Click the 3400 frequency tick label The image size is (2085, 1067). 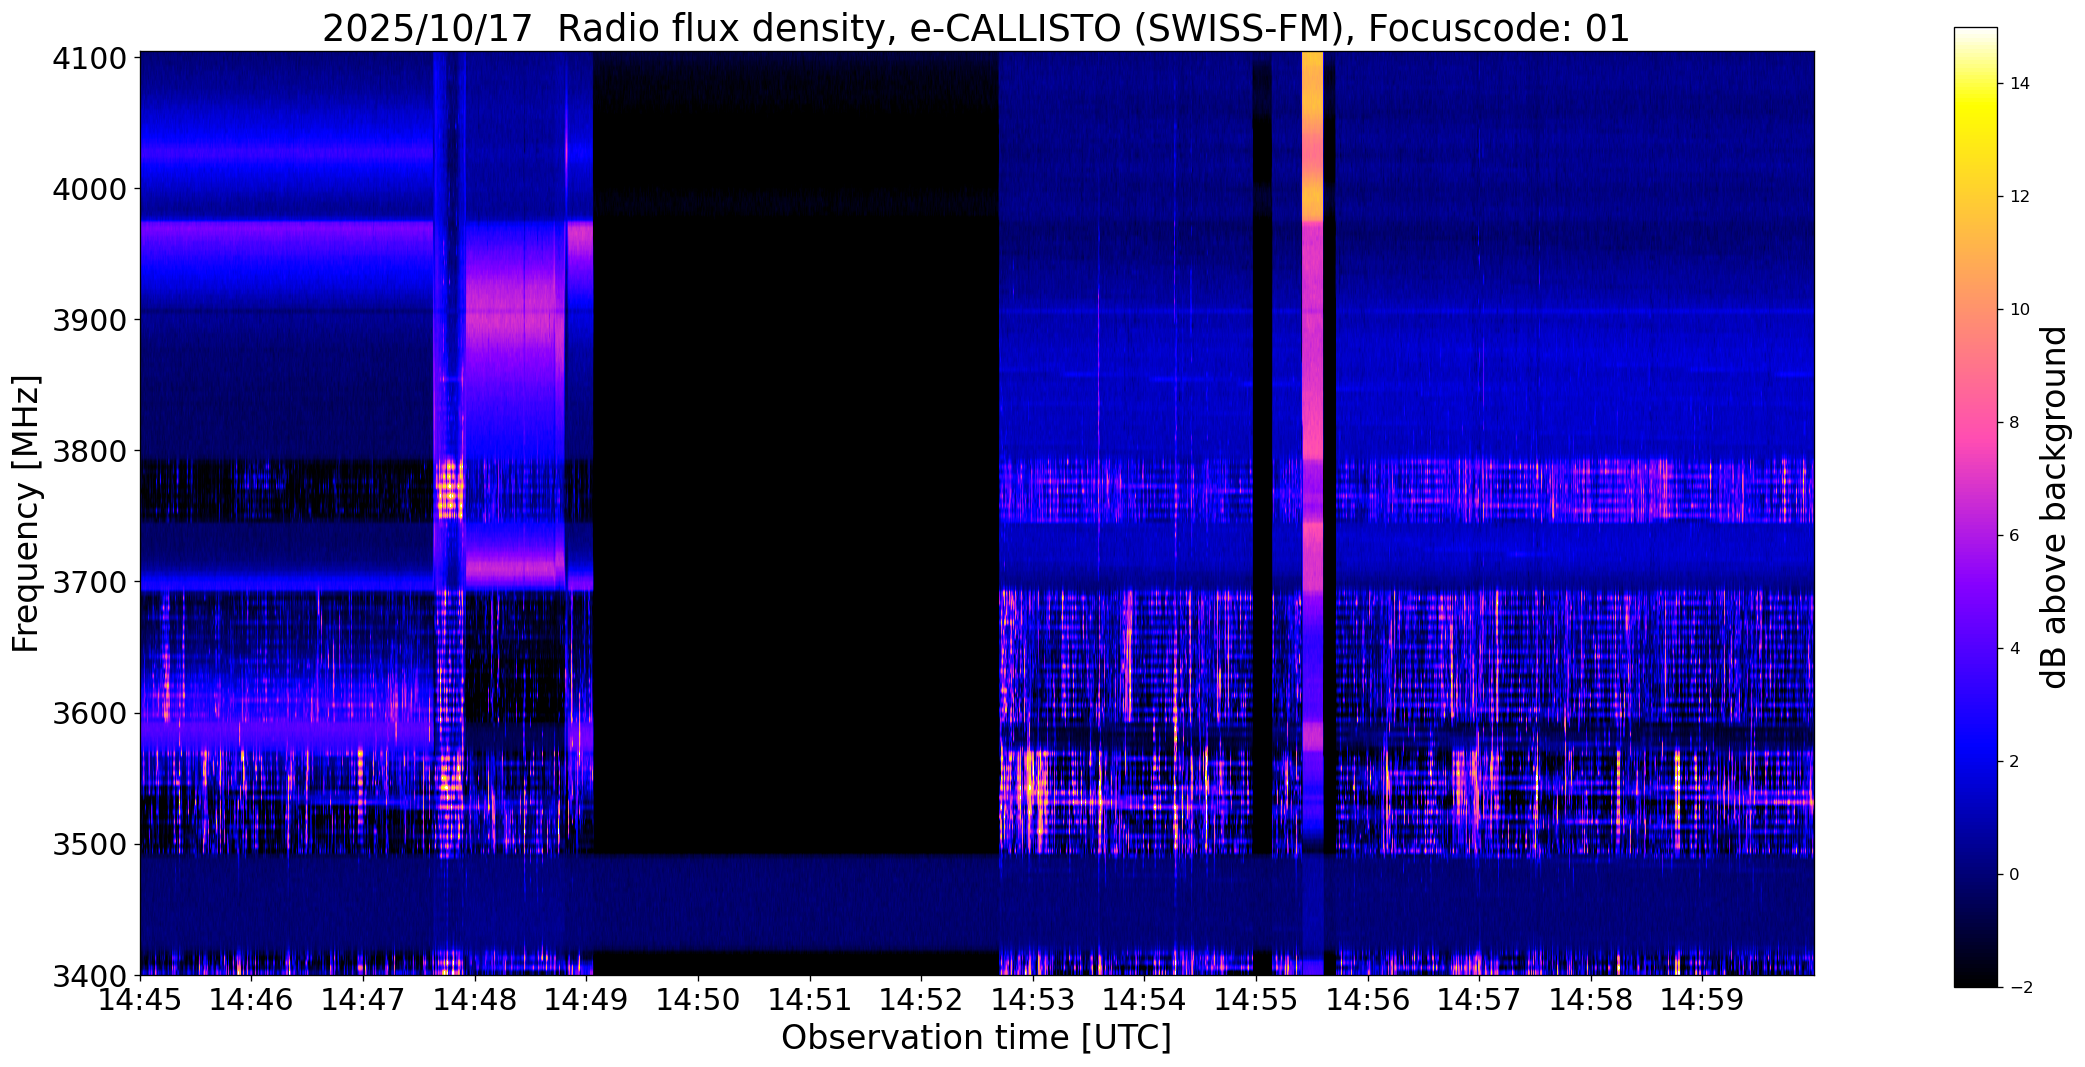(x=89, y=975)
